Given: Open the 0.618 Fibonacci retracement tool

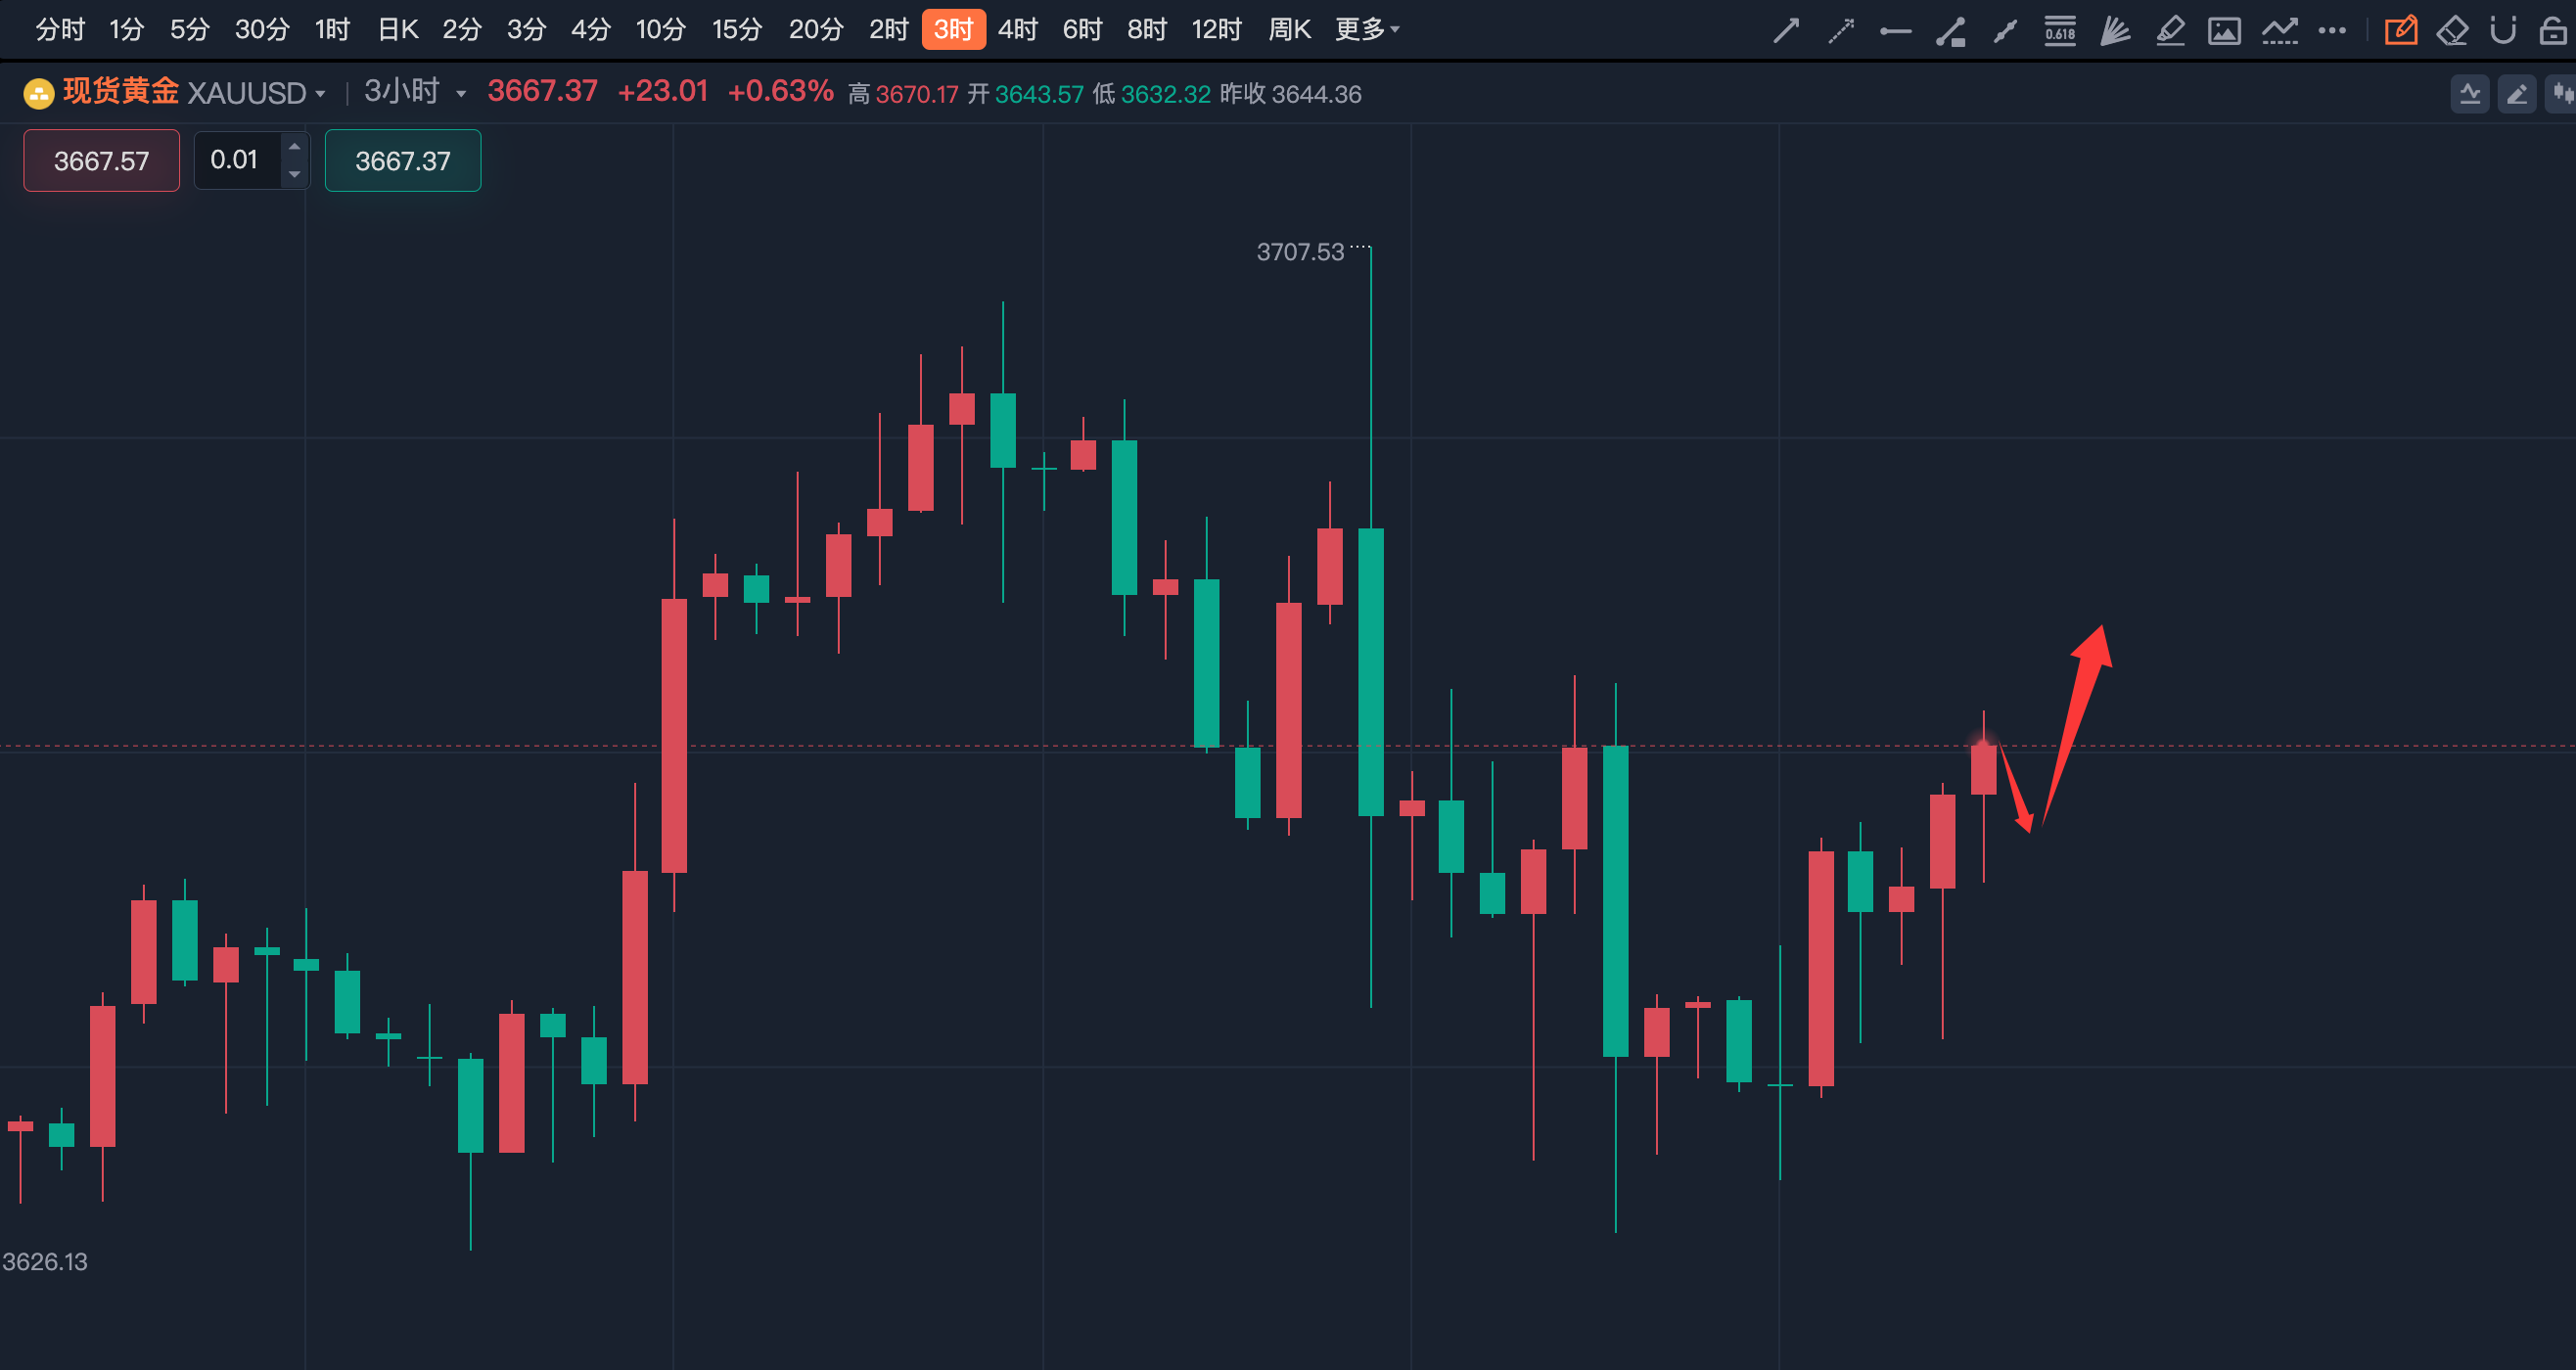Looking at the screenshot, I should pos(2060,31).
